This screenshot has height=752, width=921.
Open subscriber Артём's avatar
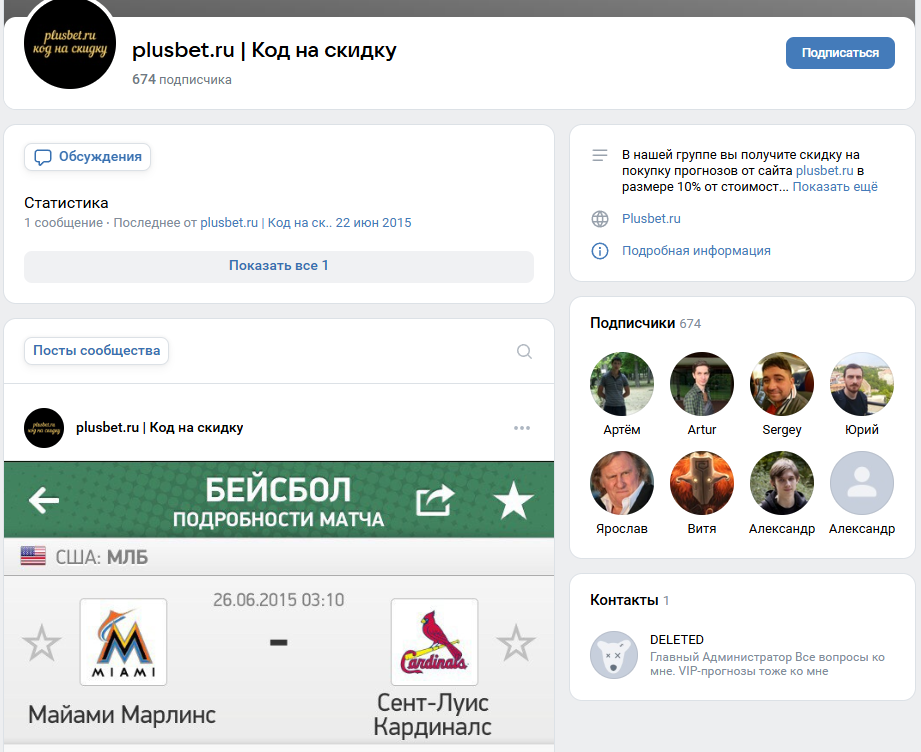622,384
